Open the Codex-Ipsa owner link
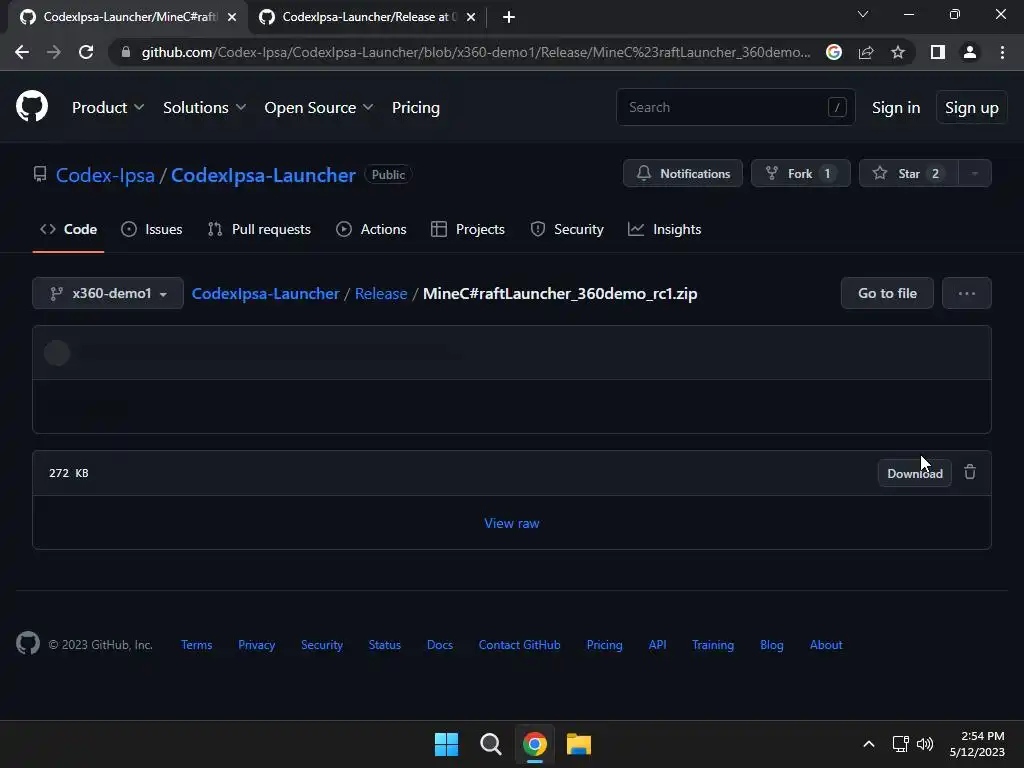This screenshot has height=768, width=1024. (x=105, y=175)
